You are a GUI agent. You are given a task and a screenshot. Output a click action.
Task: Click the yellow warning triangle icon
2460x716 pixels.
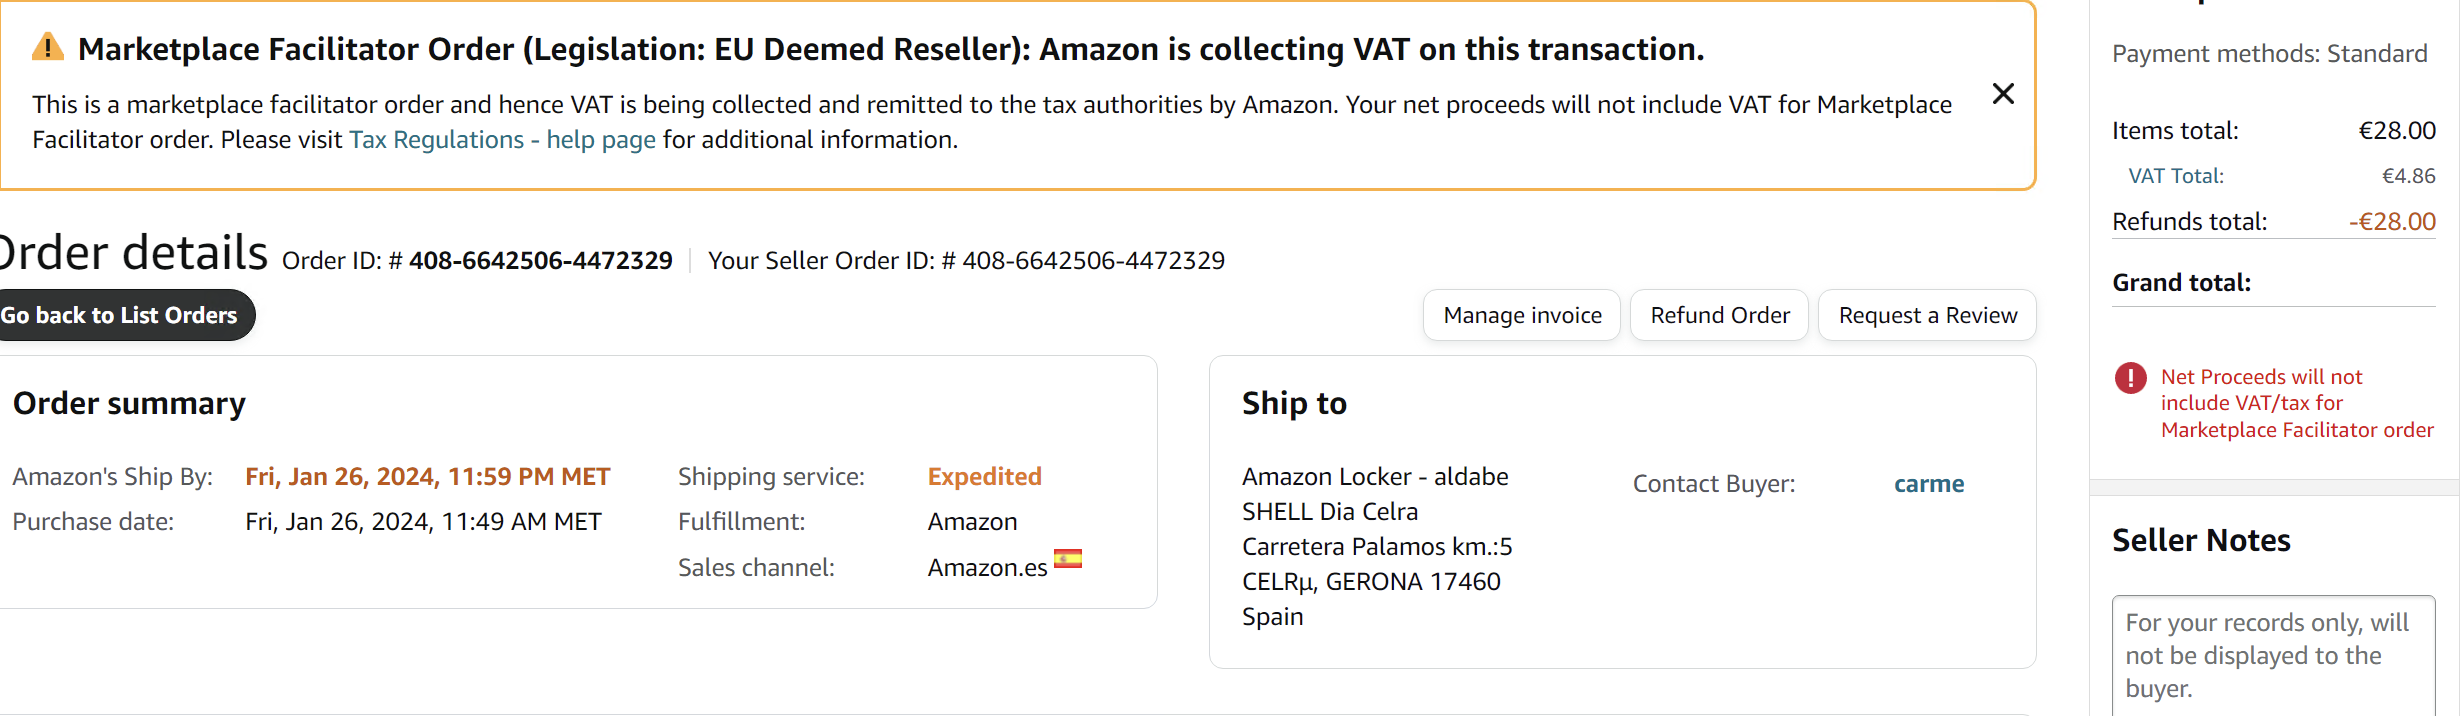click(x=48, y=47)
